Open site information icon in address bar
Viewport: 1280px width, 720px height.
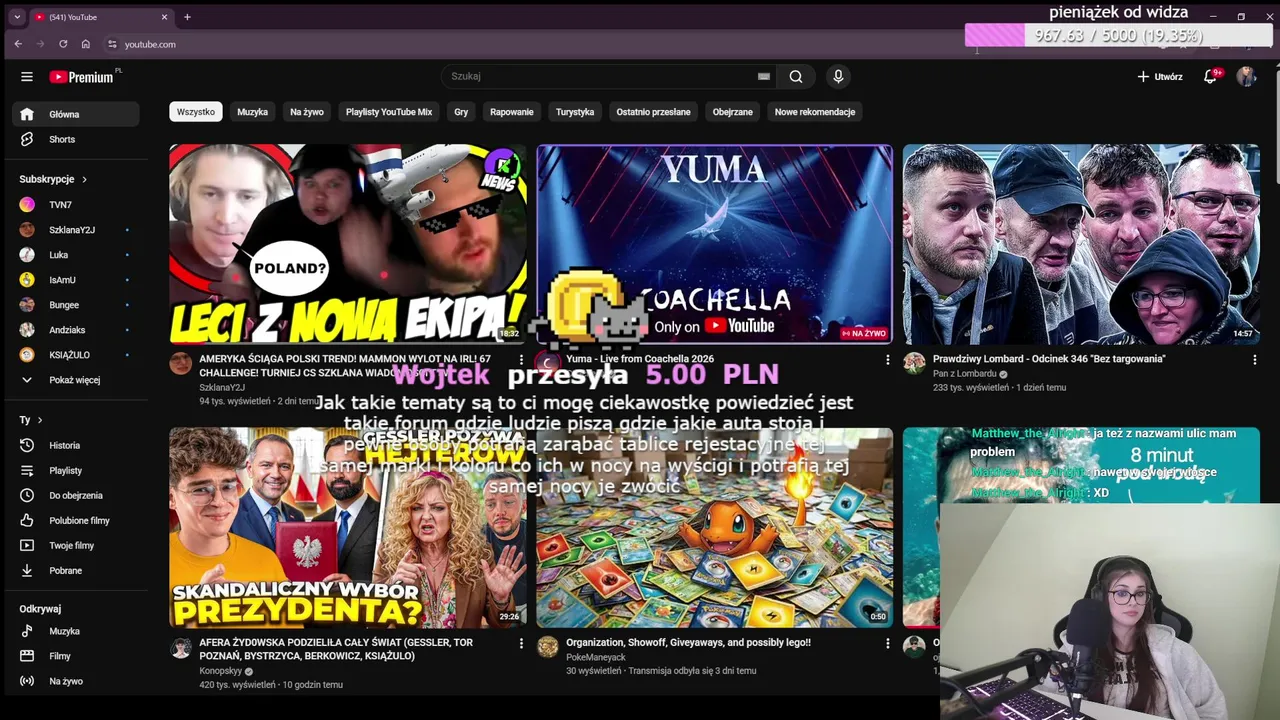point(112,44)
